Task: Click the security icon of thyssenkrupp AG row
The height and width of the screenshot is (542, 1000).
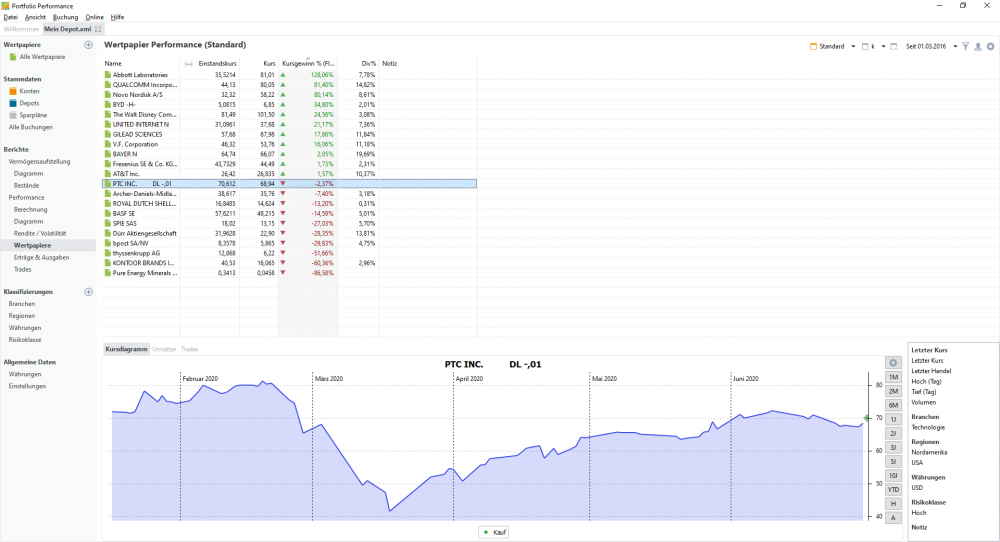Action: point(108,253)
